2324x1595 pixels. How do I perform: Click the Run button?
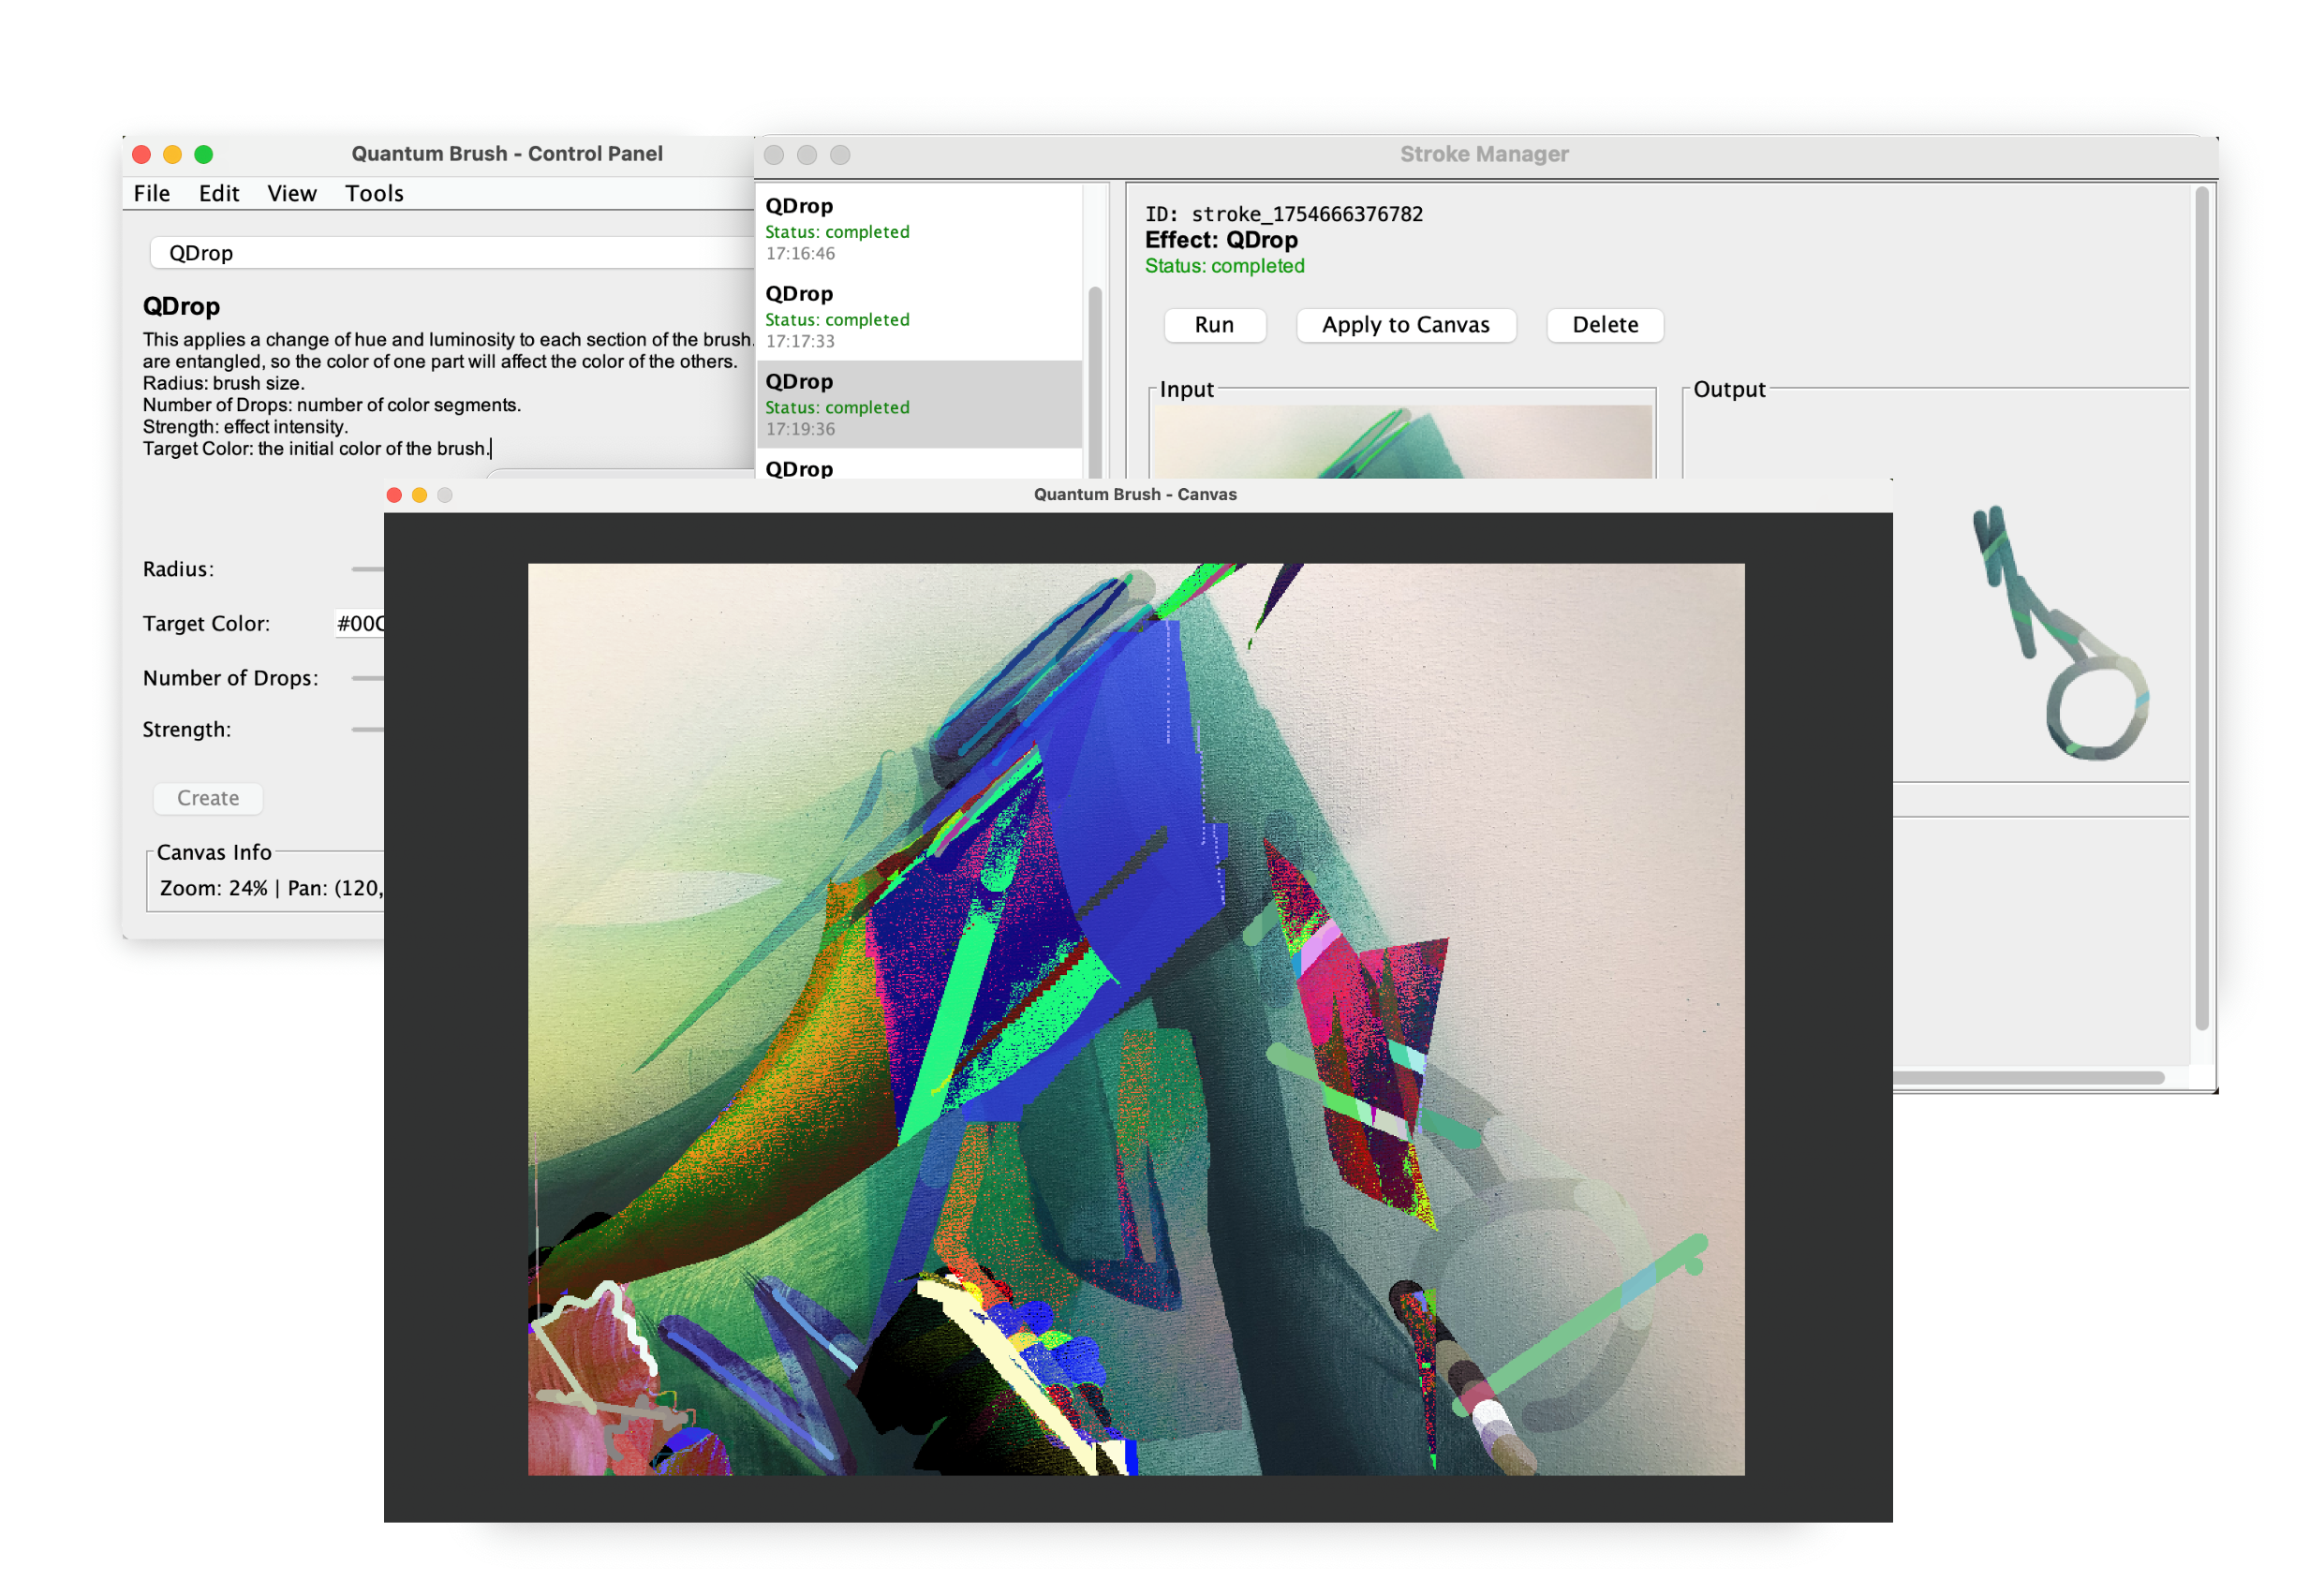click(x=1214, y=325)
